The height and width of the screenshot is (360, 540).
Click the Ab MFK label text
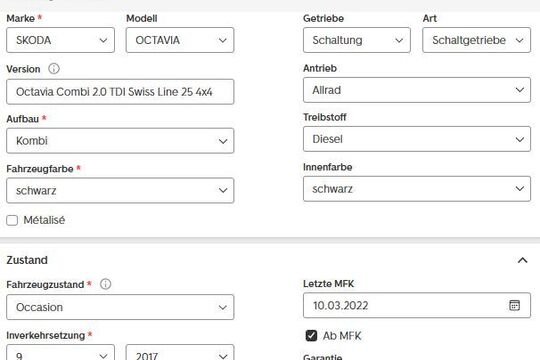(x=342, y=336)
